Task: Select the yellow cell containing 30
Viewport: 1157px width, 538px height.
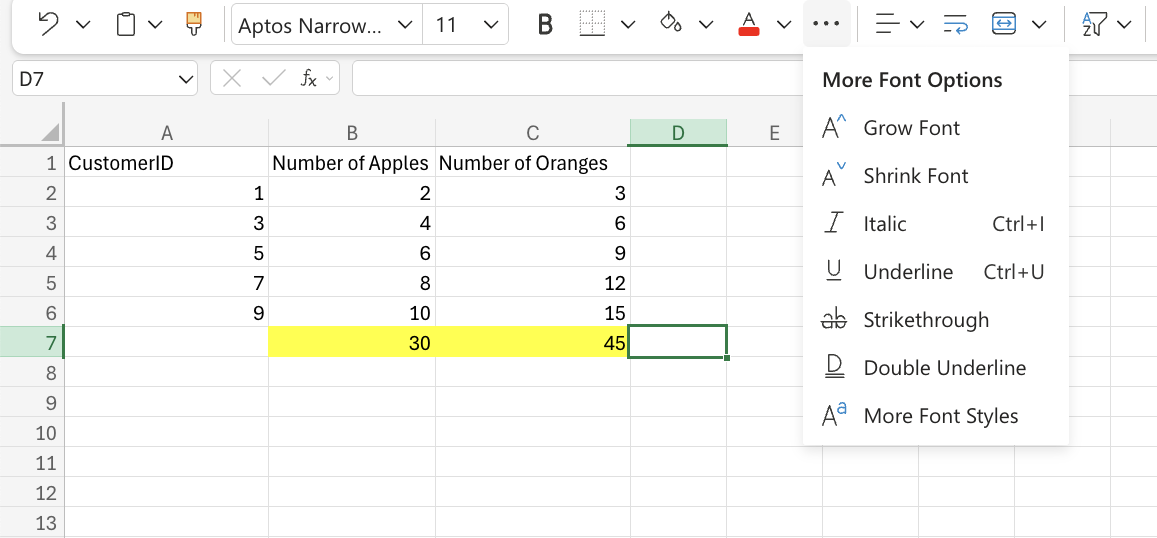Action: pyautogui.click(x=352, y=342)
